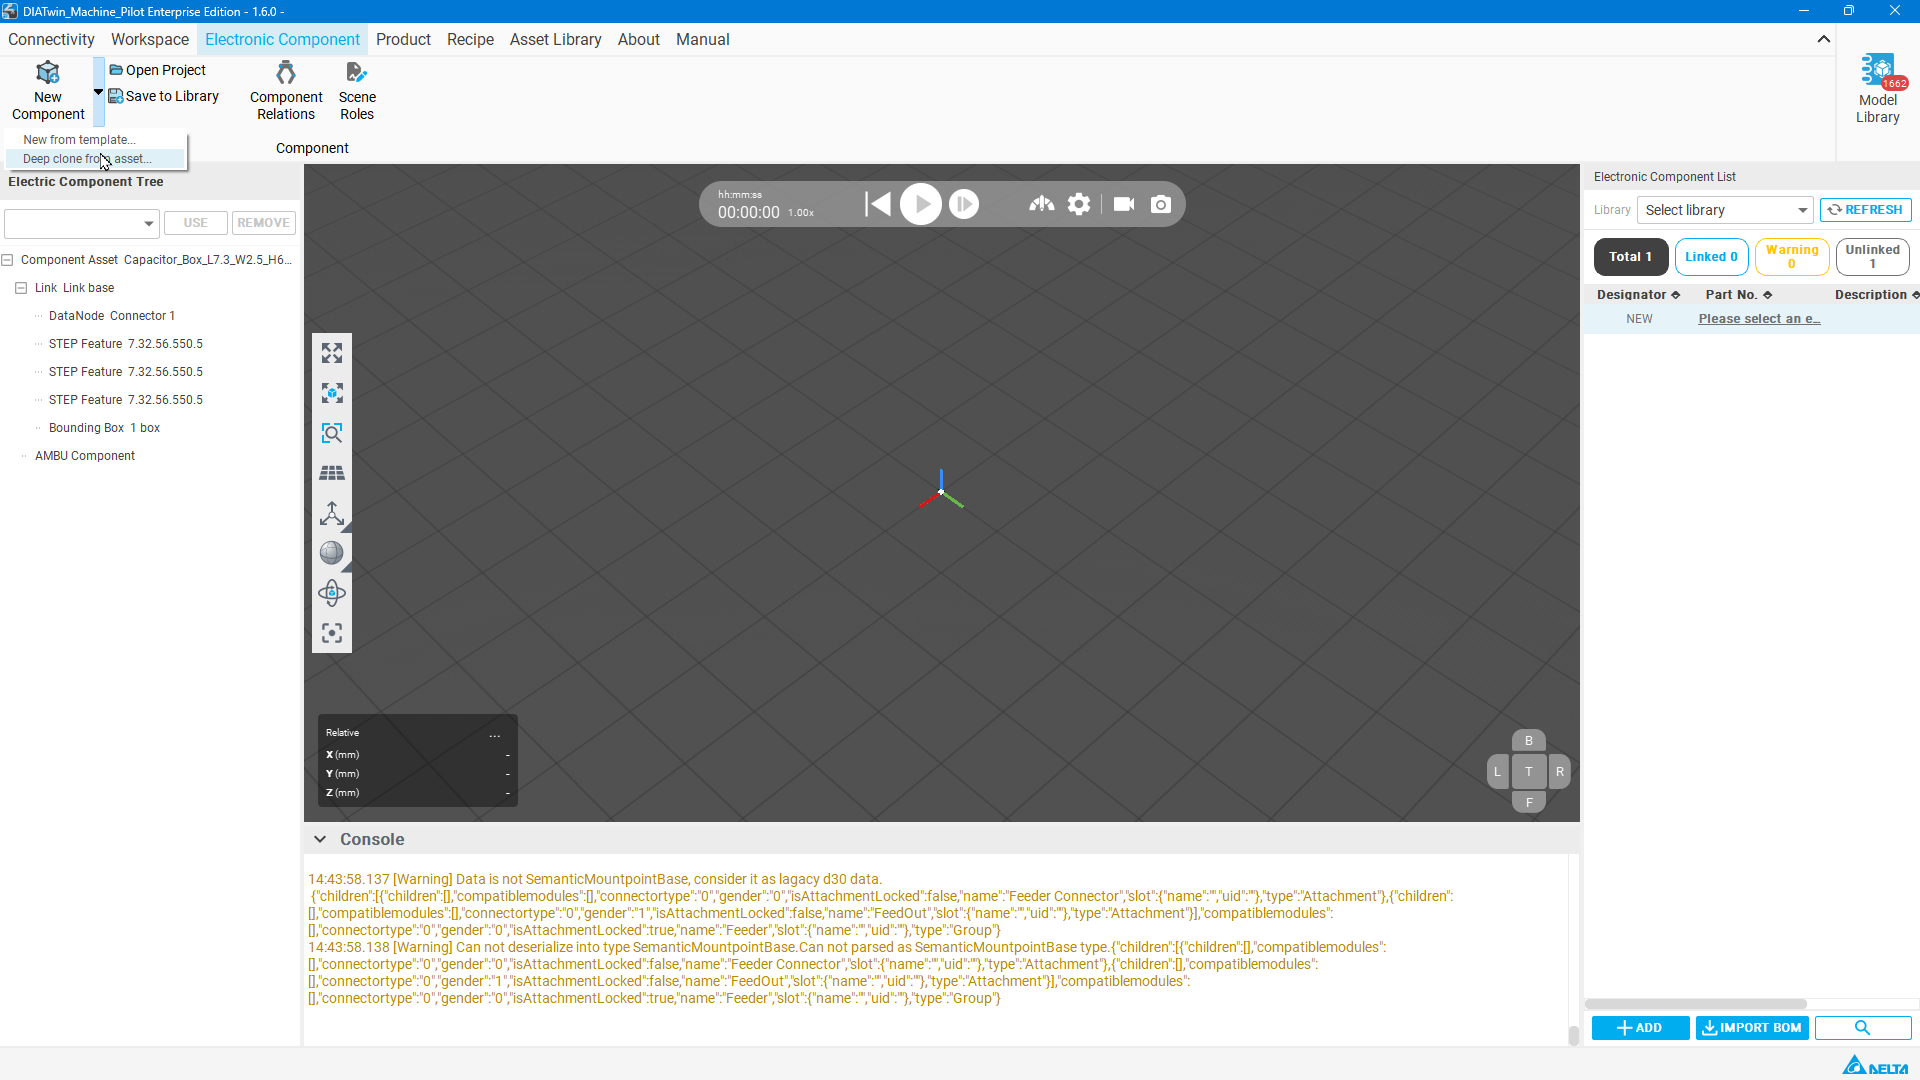1920x1080 pixels.
Task: Go to the Asset Library tab
Action: pos(555,39)
